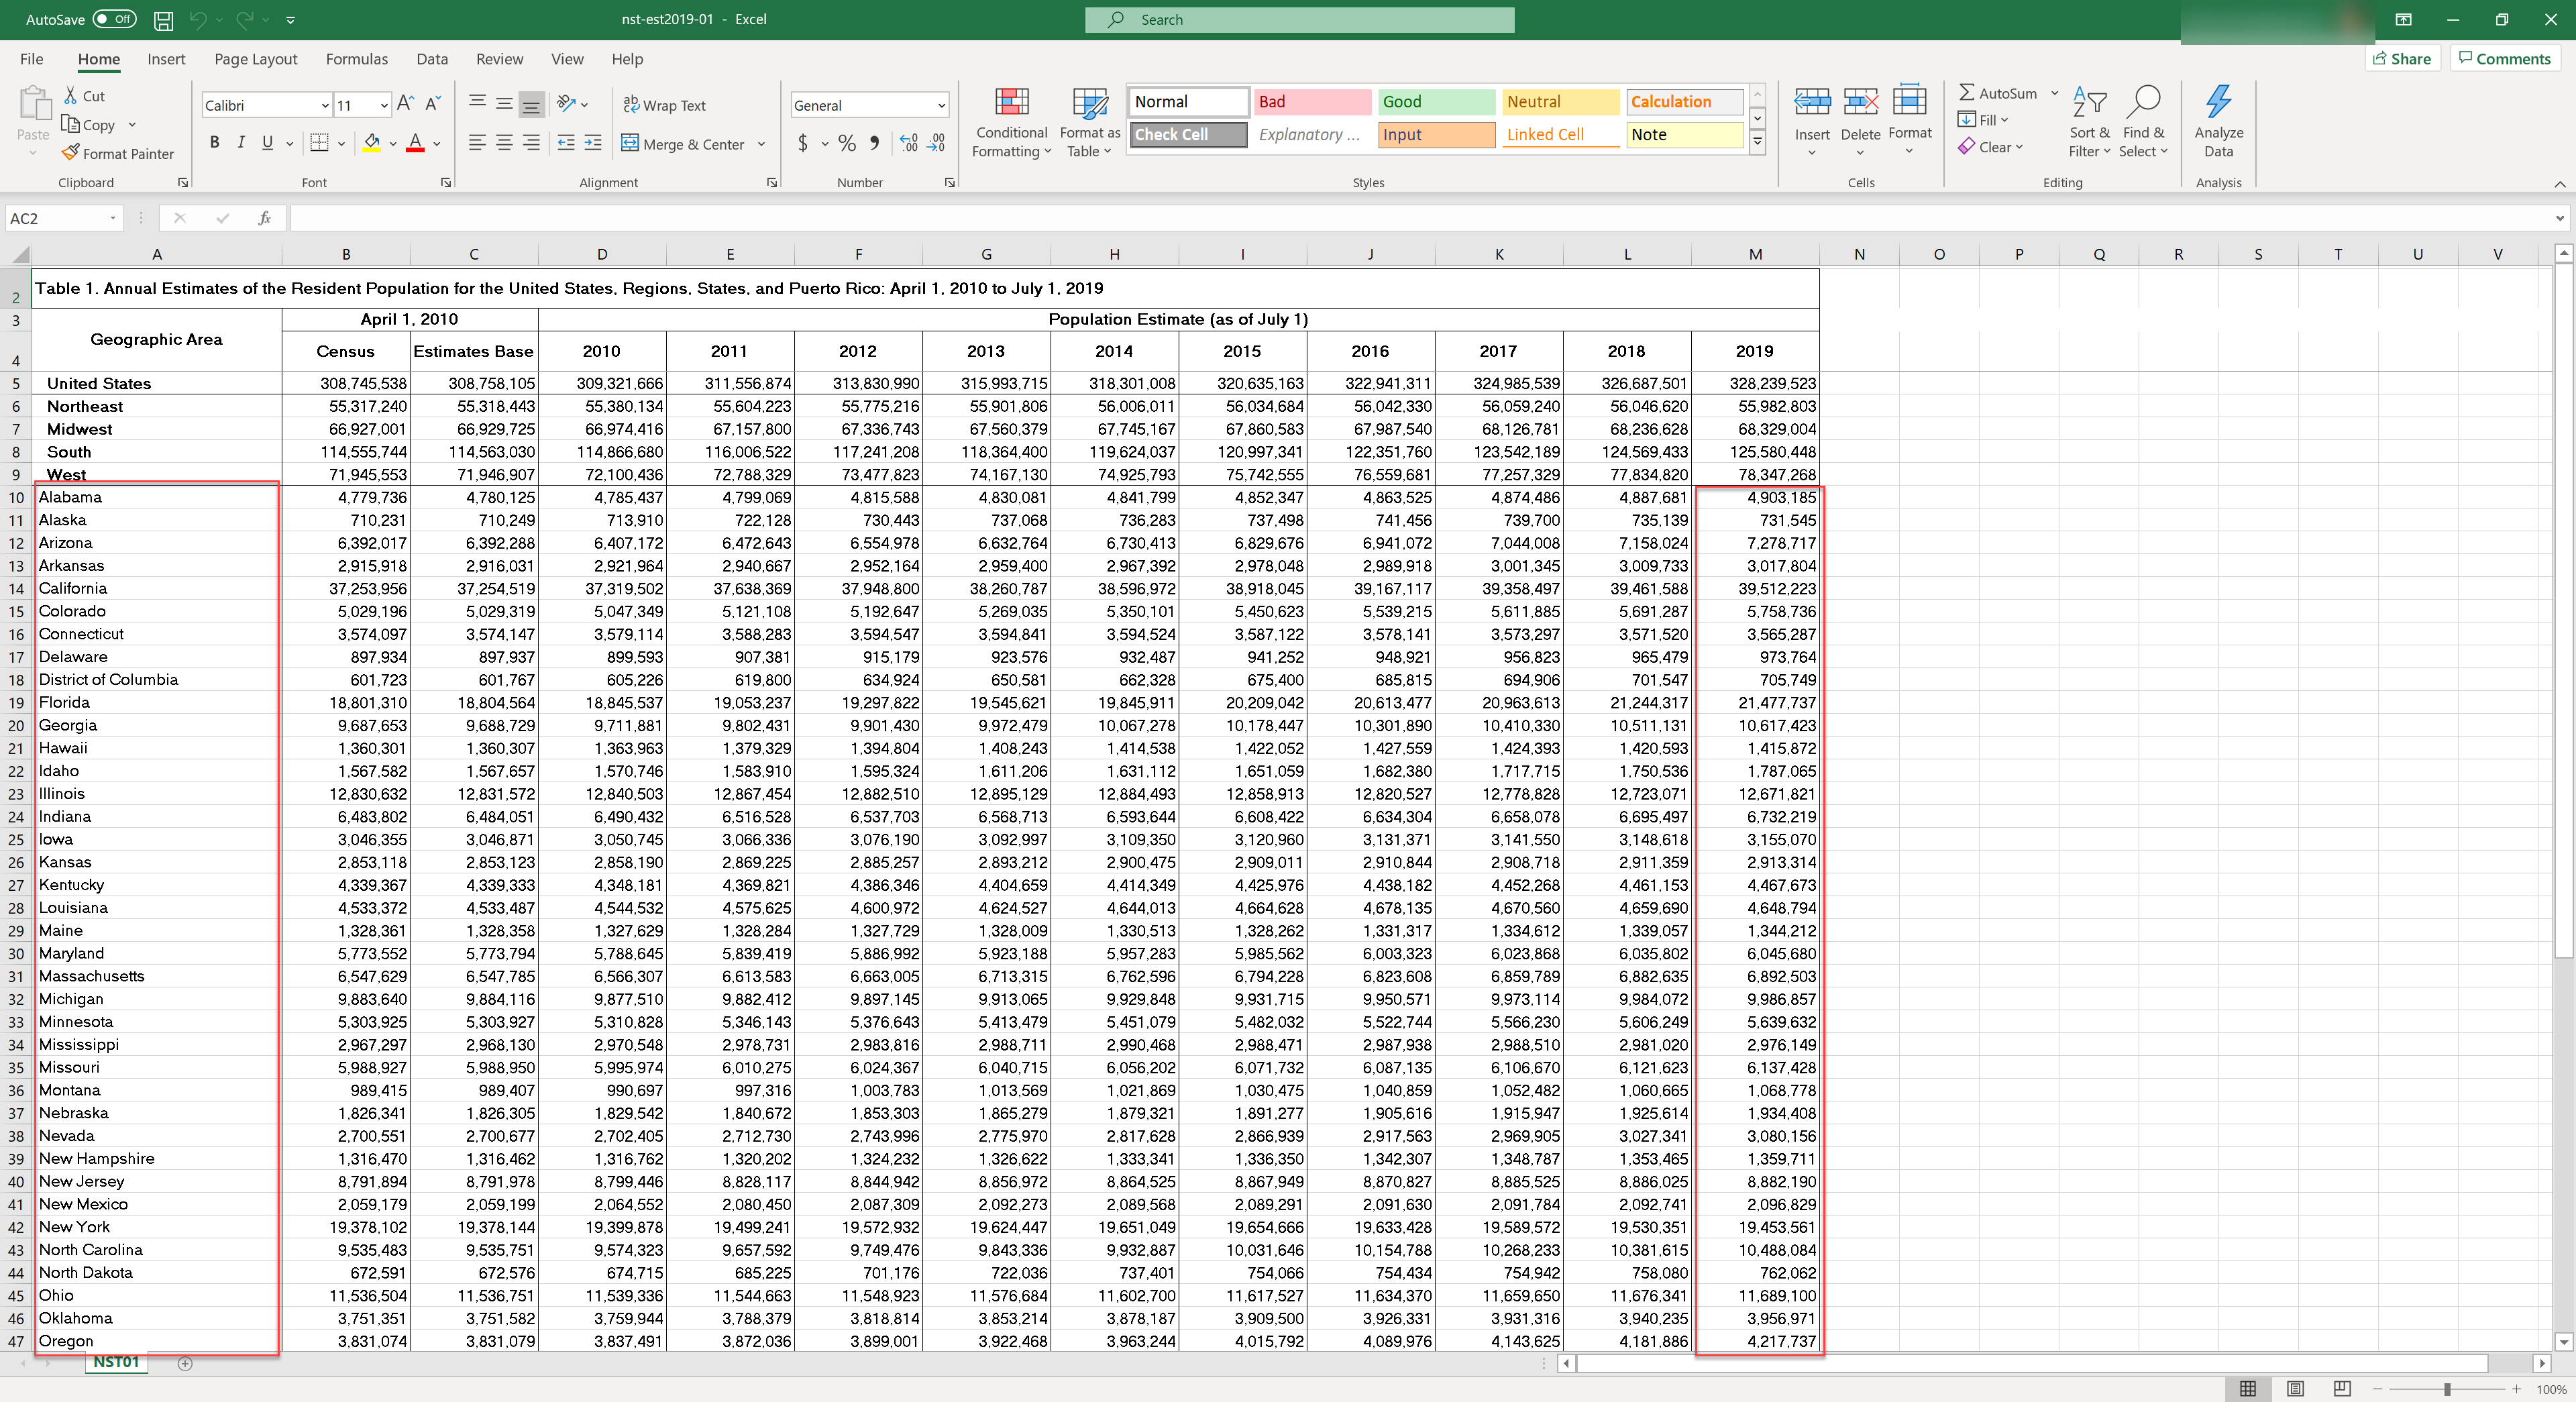The width and height of the screenshot is (2576, 1402).
Task: Increase font size with large A icon
Action: click(405, 104)
